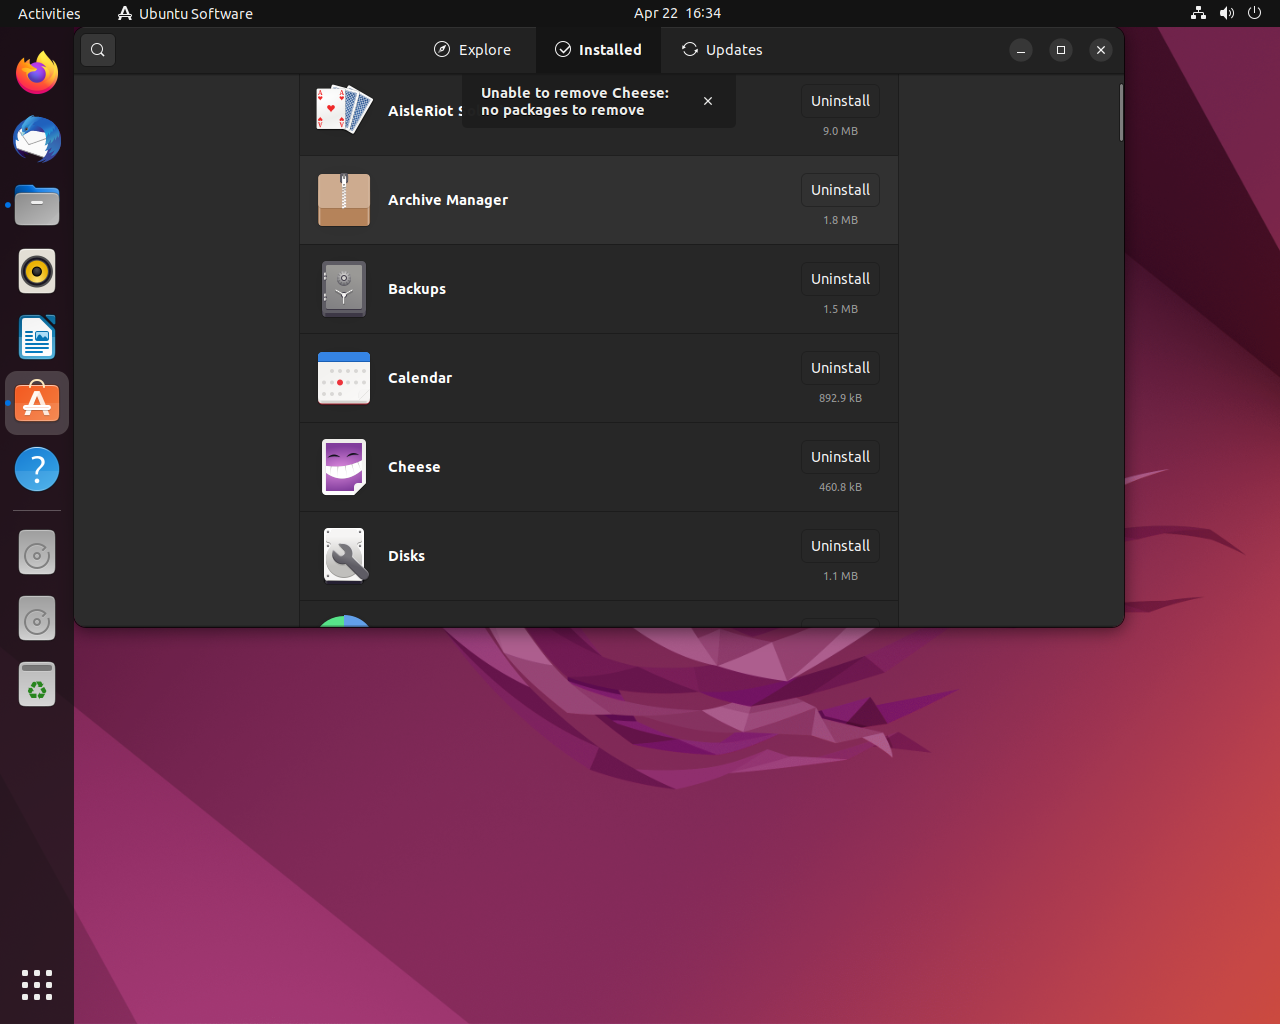Screen dimensions: 1280x1024
Task: Open Firefox from the dock
Action: coord(37,73)
